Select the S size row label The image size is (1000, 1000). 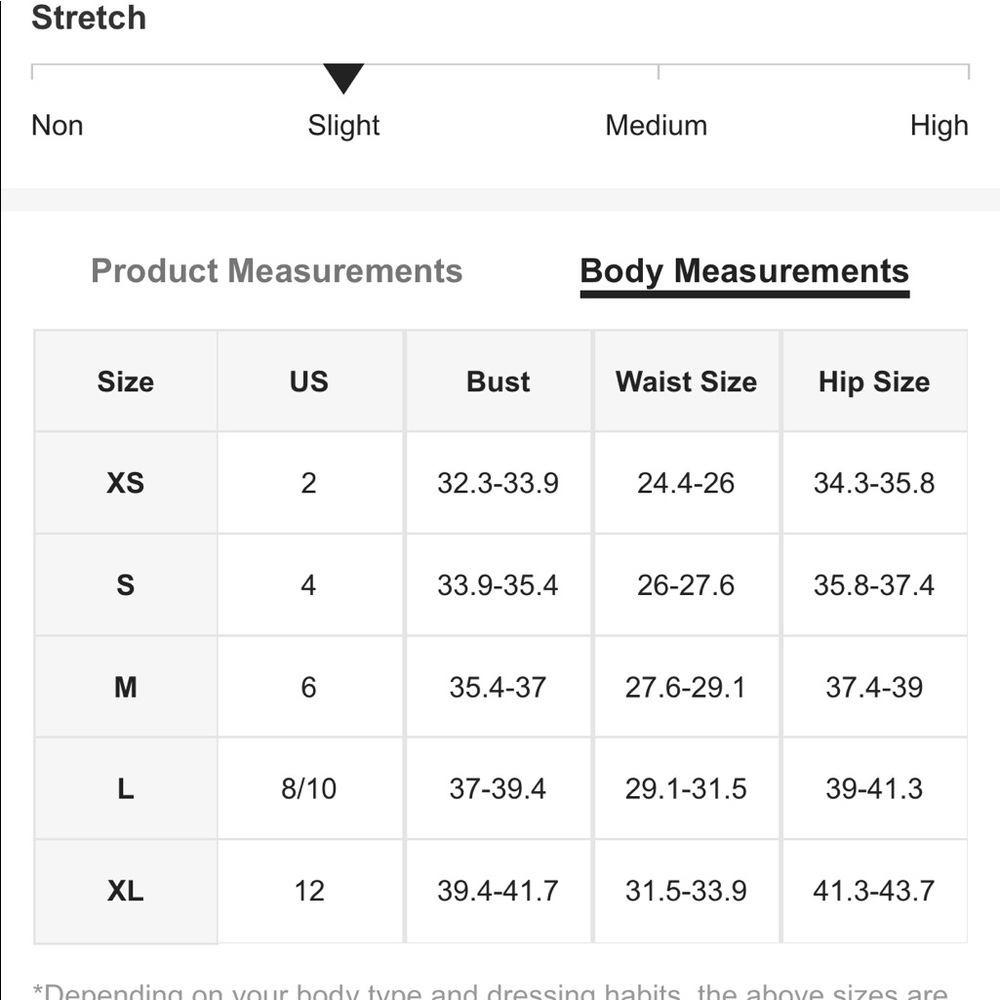tap(126, 585)
